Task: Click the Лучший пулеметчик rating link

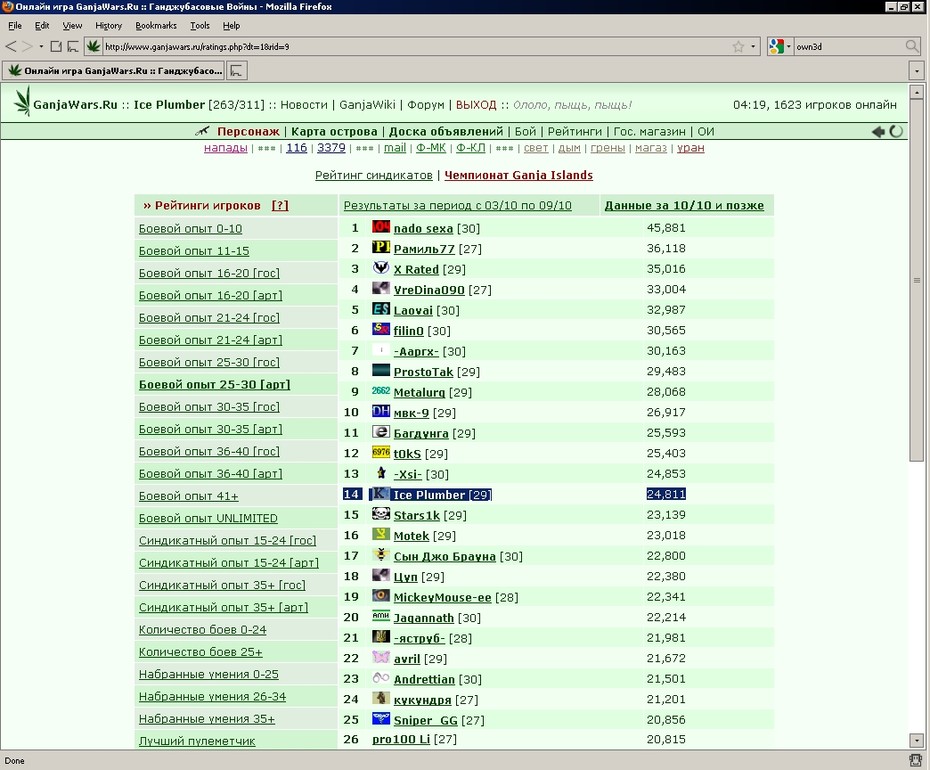Action: pyautogui.click(x=197, y=741)
